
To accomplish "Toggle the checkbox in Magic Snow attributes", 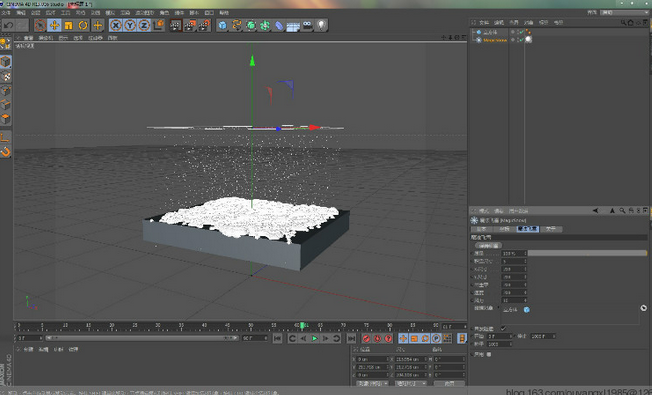I will point(503,328).
